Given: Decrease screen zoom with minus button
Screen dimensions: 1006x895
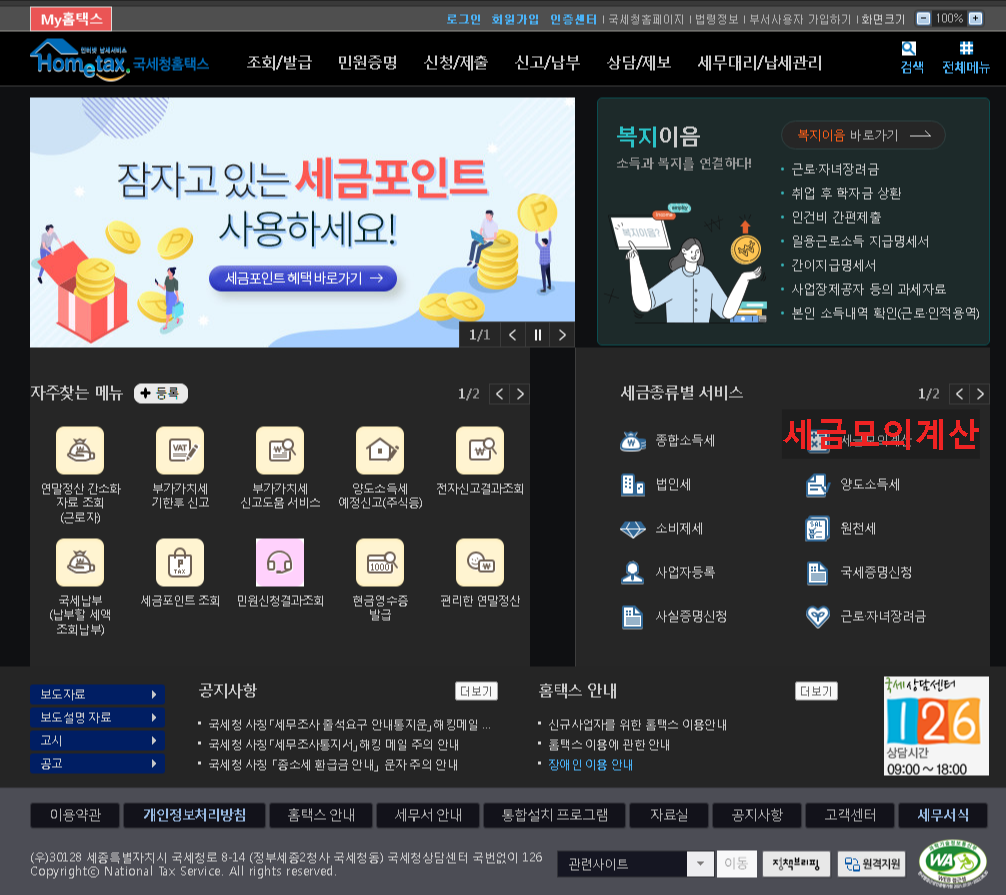Looking at the screenshot, I should pos(923,19).
